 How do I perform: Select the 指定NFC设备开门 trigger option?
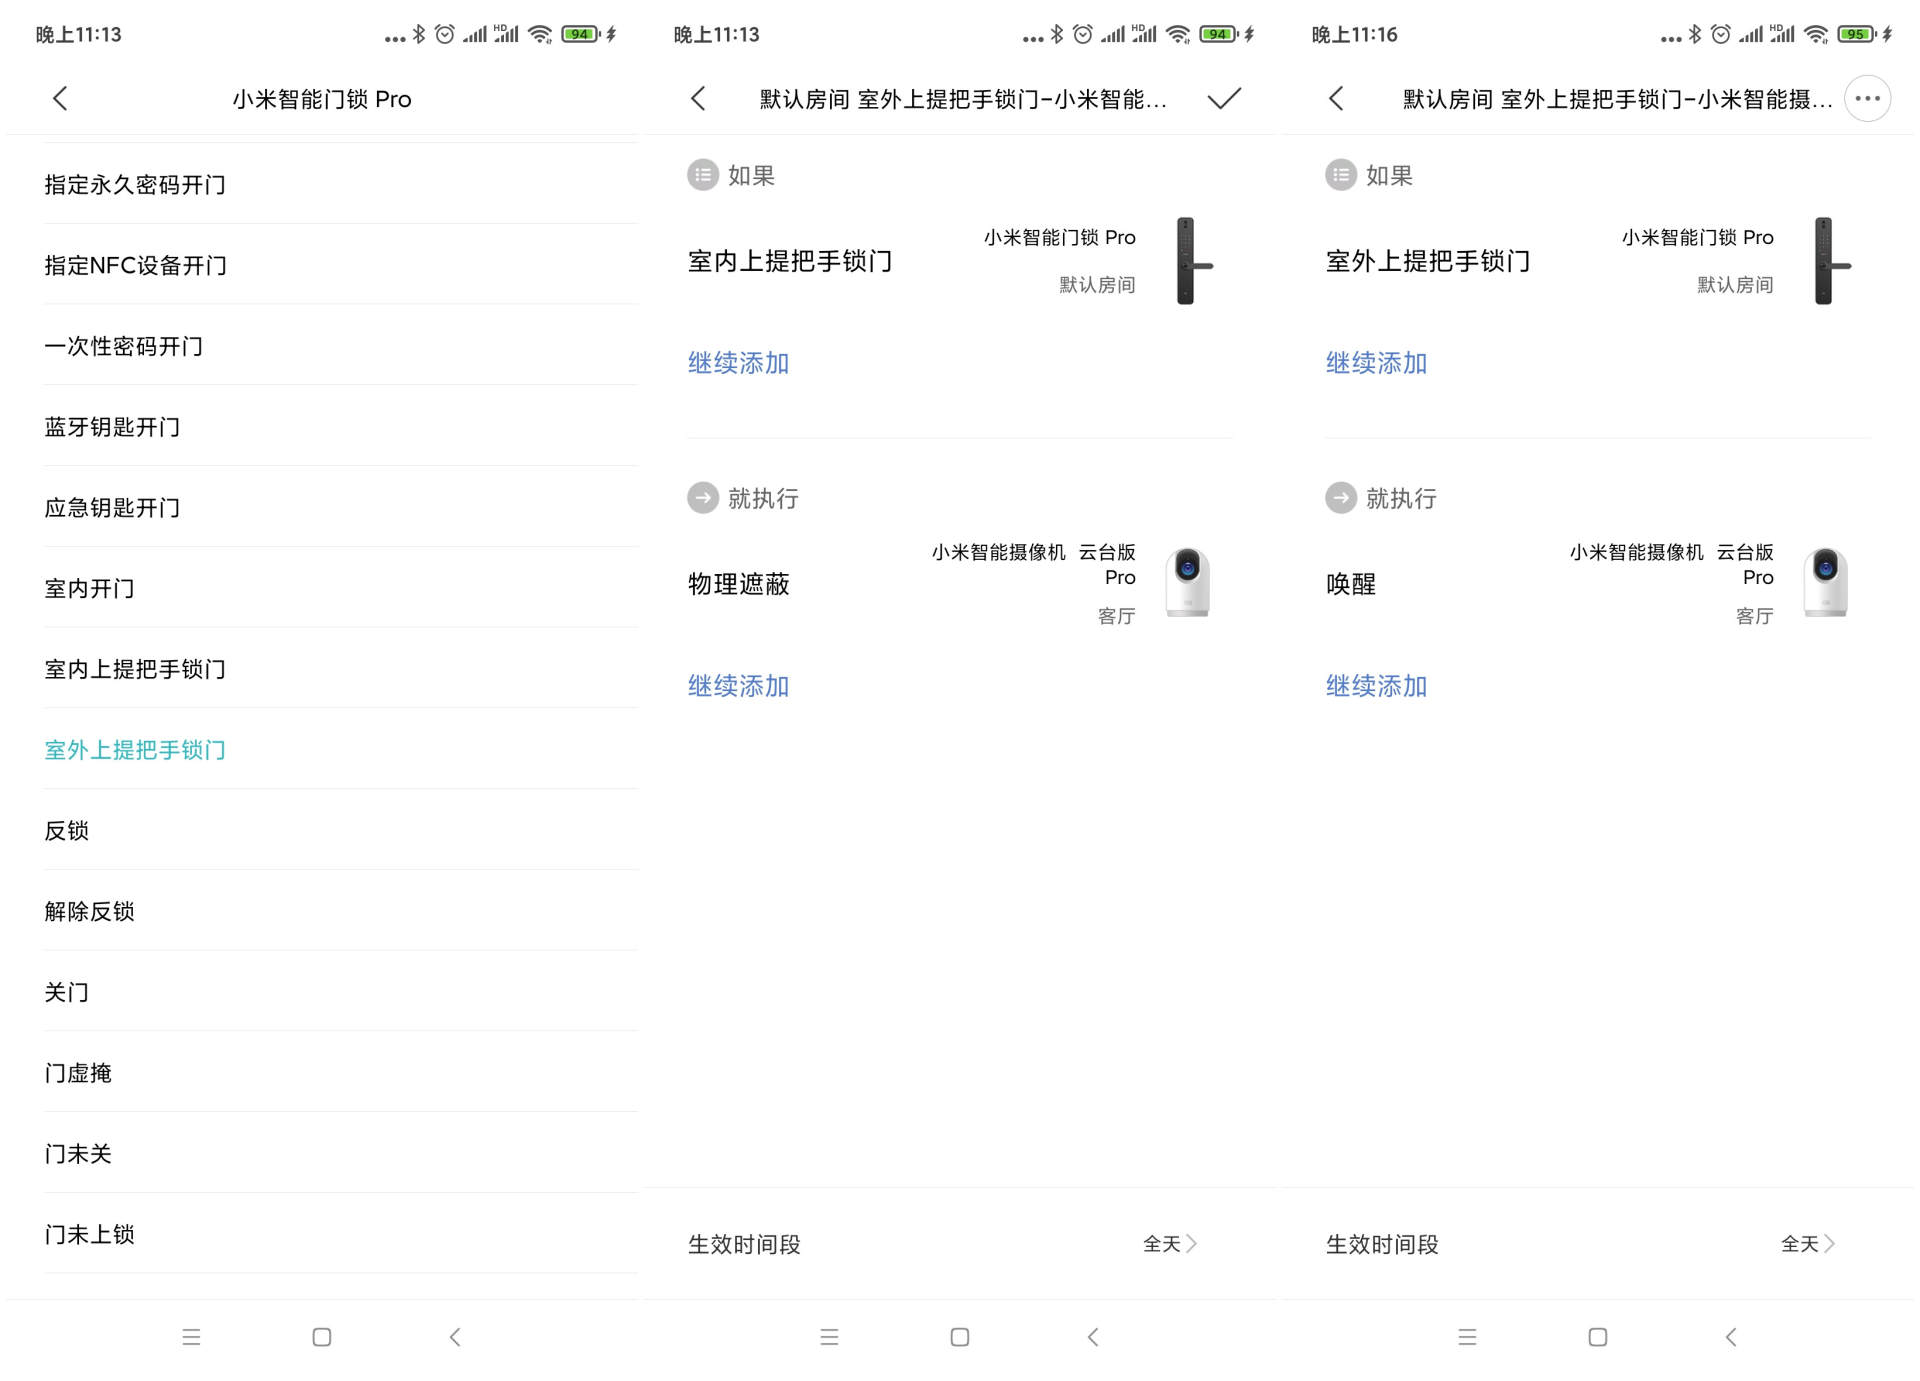[x=135, y=265]
